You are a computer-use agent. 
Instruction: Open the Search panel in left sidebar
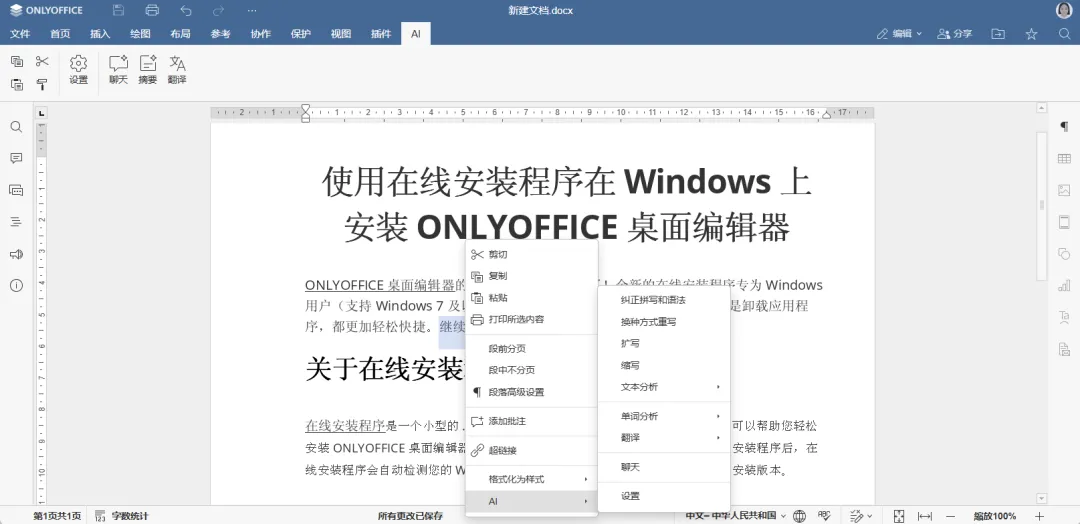pos(17,127)
